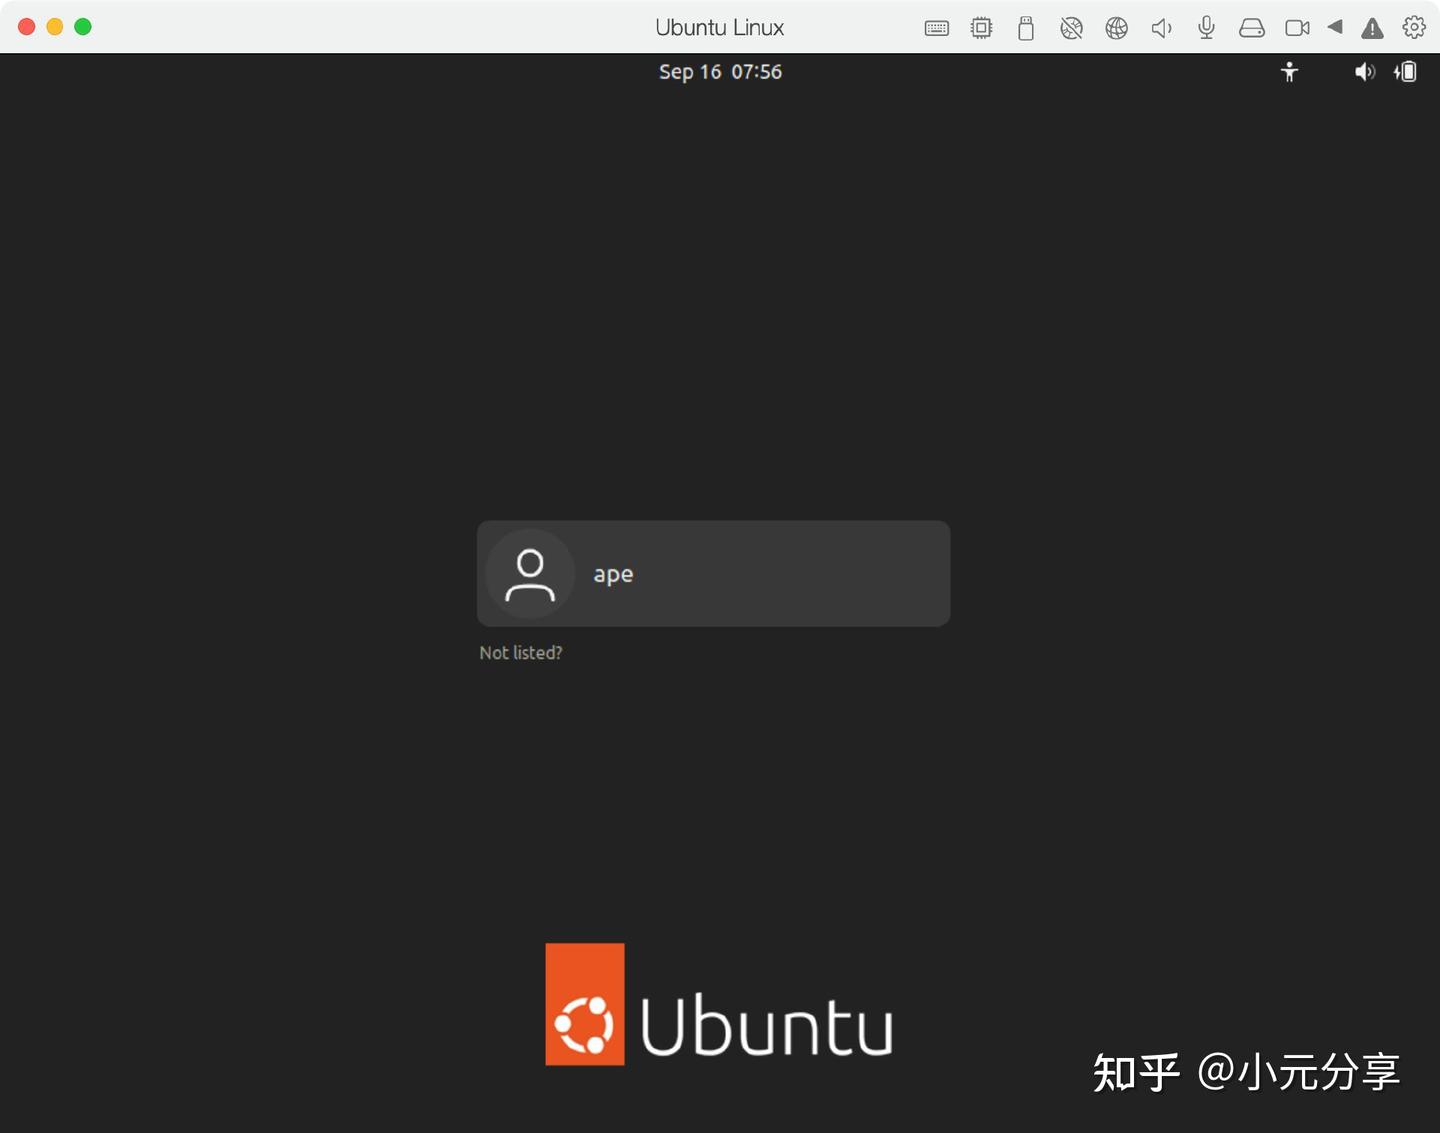Toggle the microphone input icon
The width and height of the screenshot is (1440, 1133).
(x=1205, y=27)
